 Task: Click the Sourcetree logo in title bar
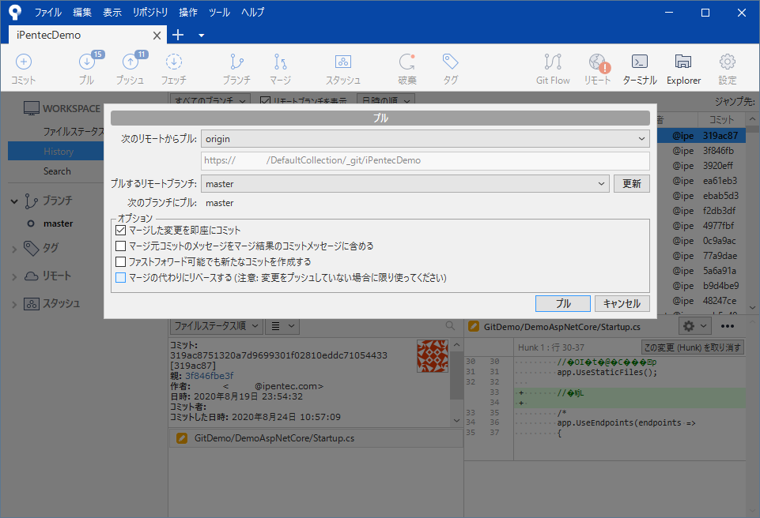click(x=15, y=12)
